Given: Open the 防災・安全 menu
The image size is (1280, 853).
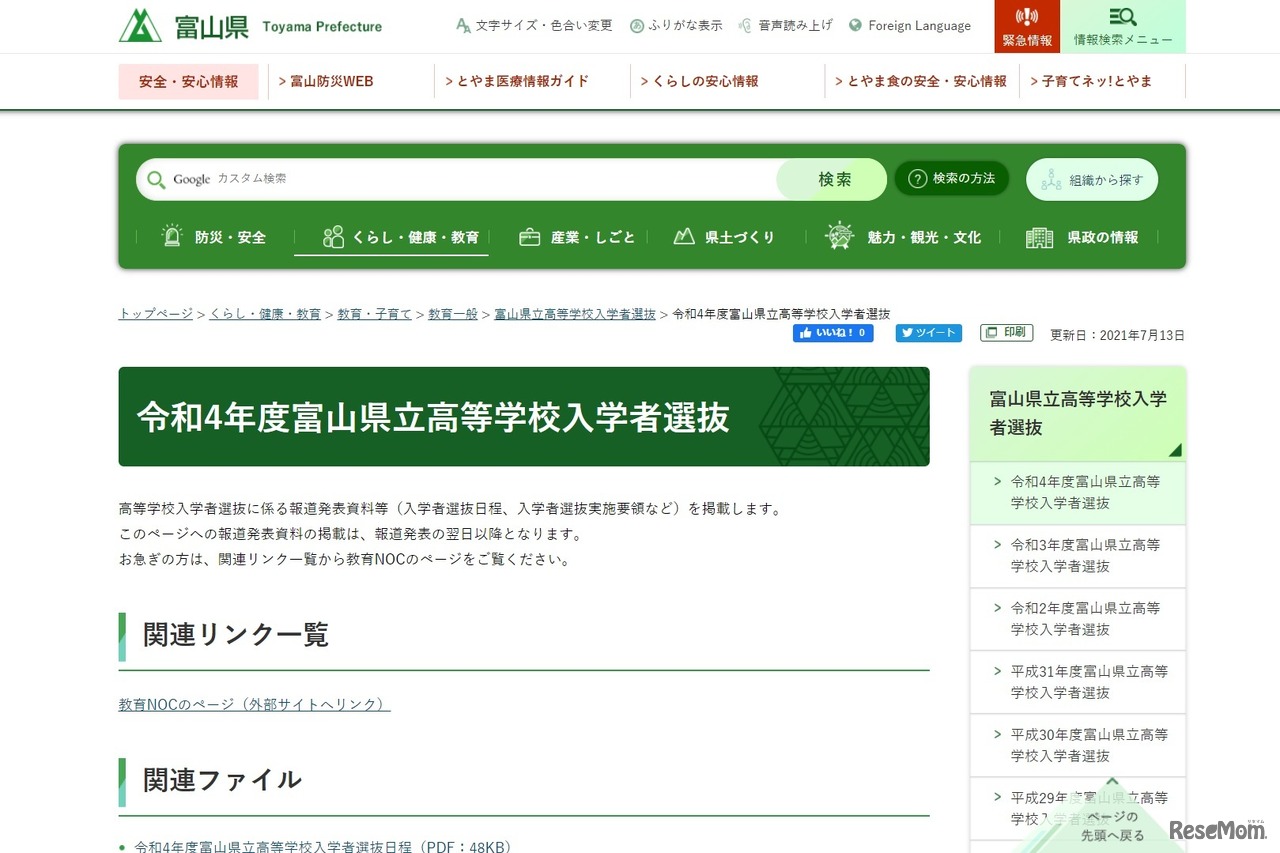Looking at the screenshot, I should point(214,237).
